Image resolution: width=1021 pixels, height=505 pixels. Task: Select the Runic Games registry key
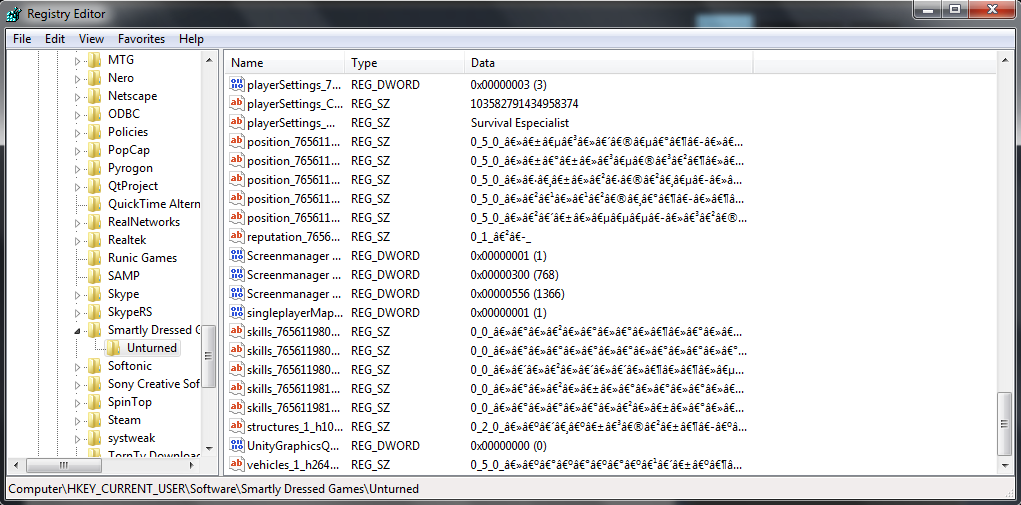coord(143,258)
